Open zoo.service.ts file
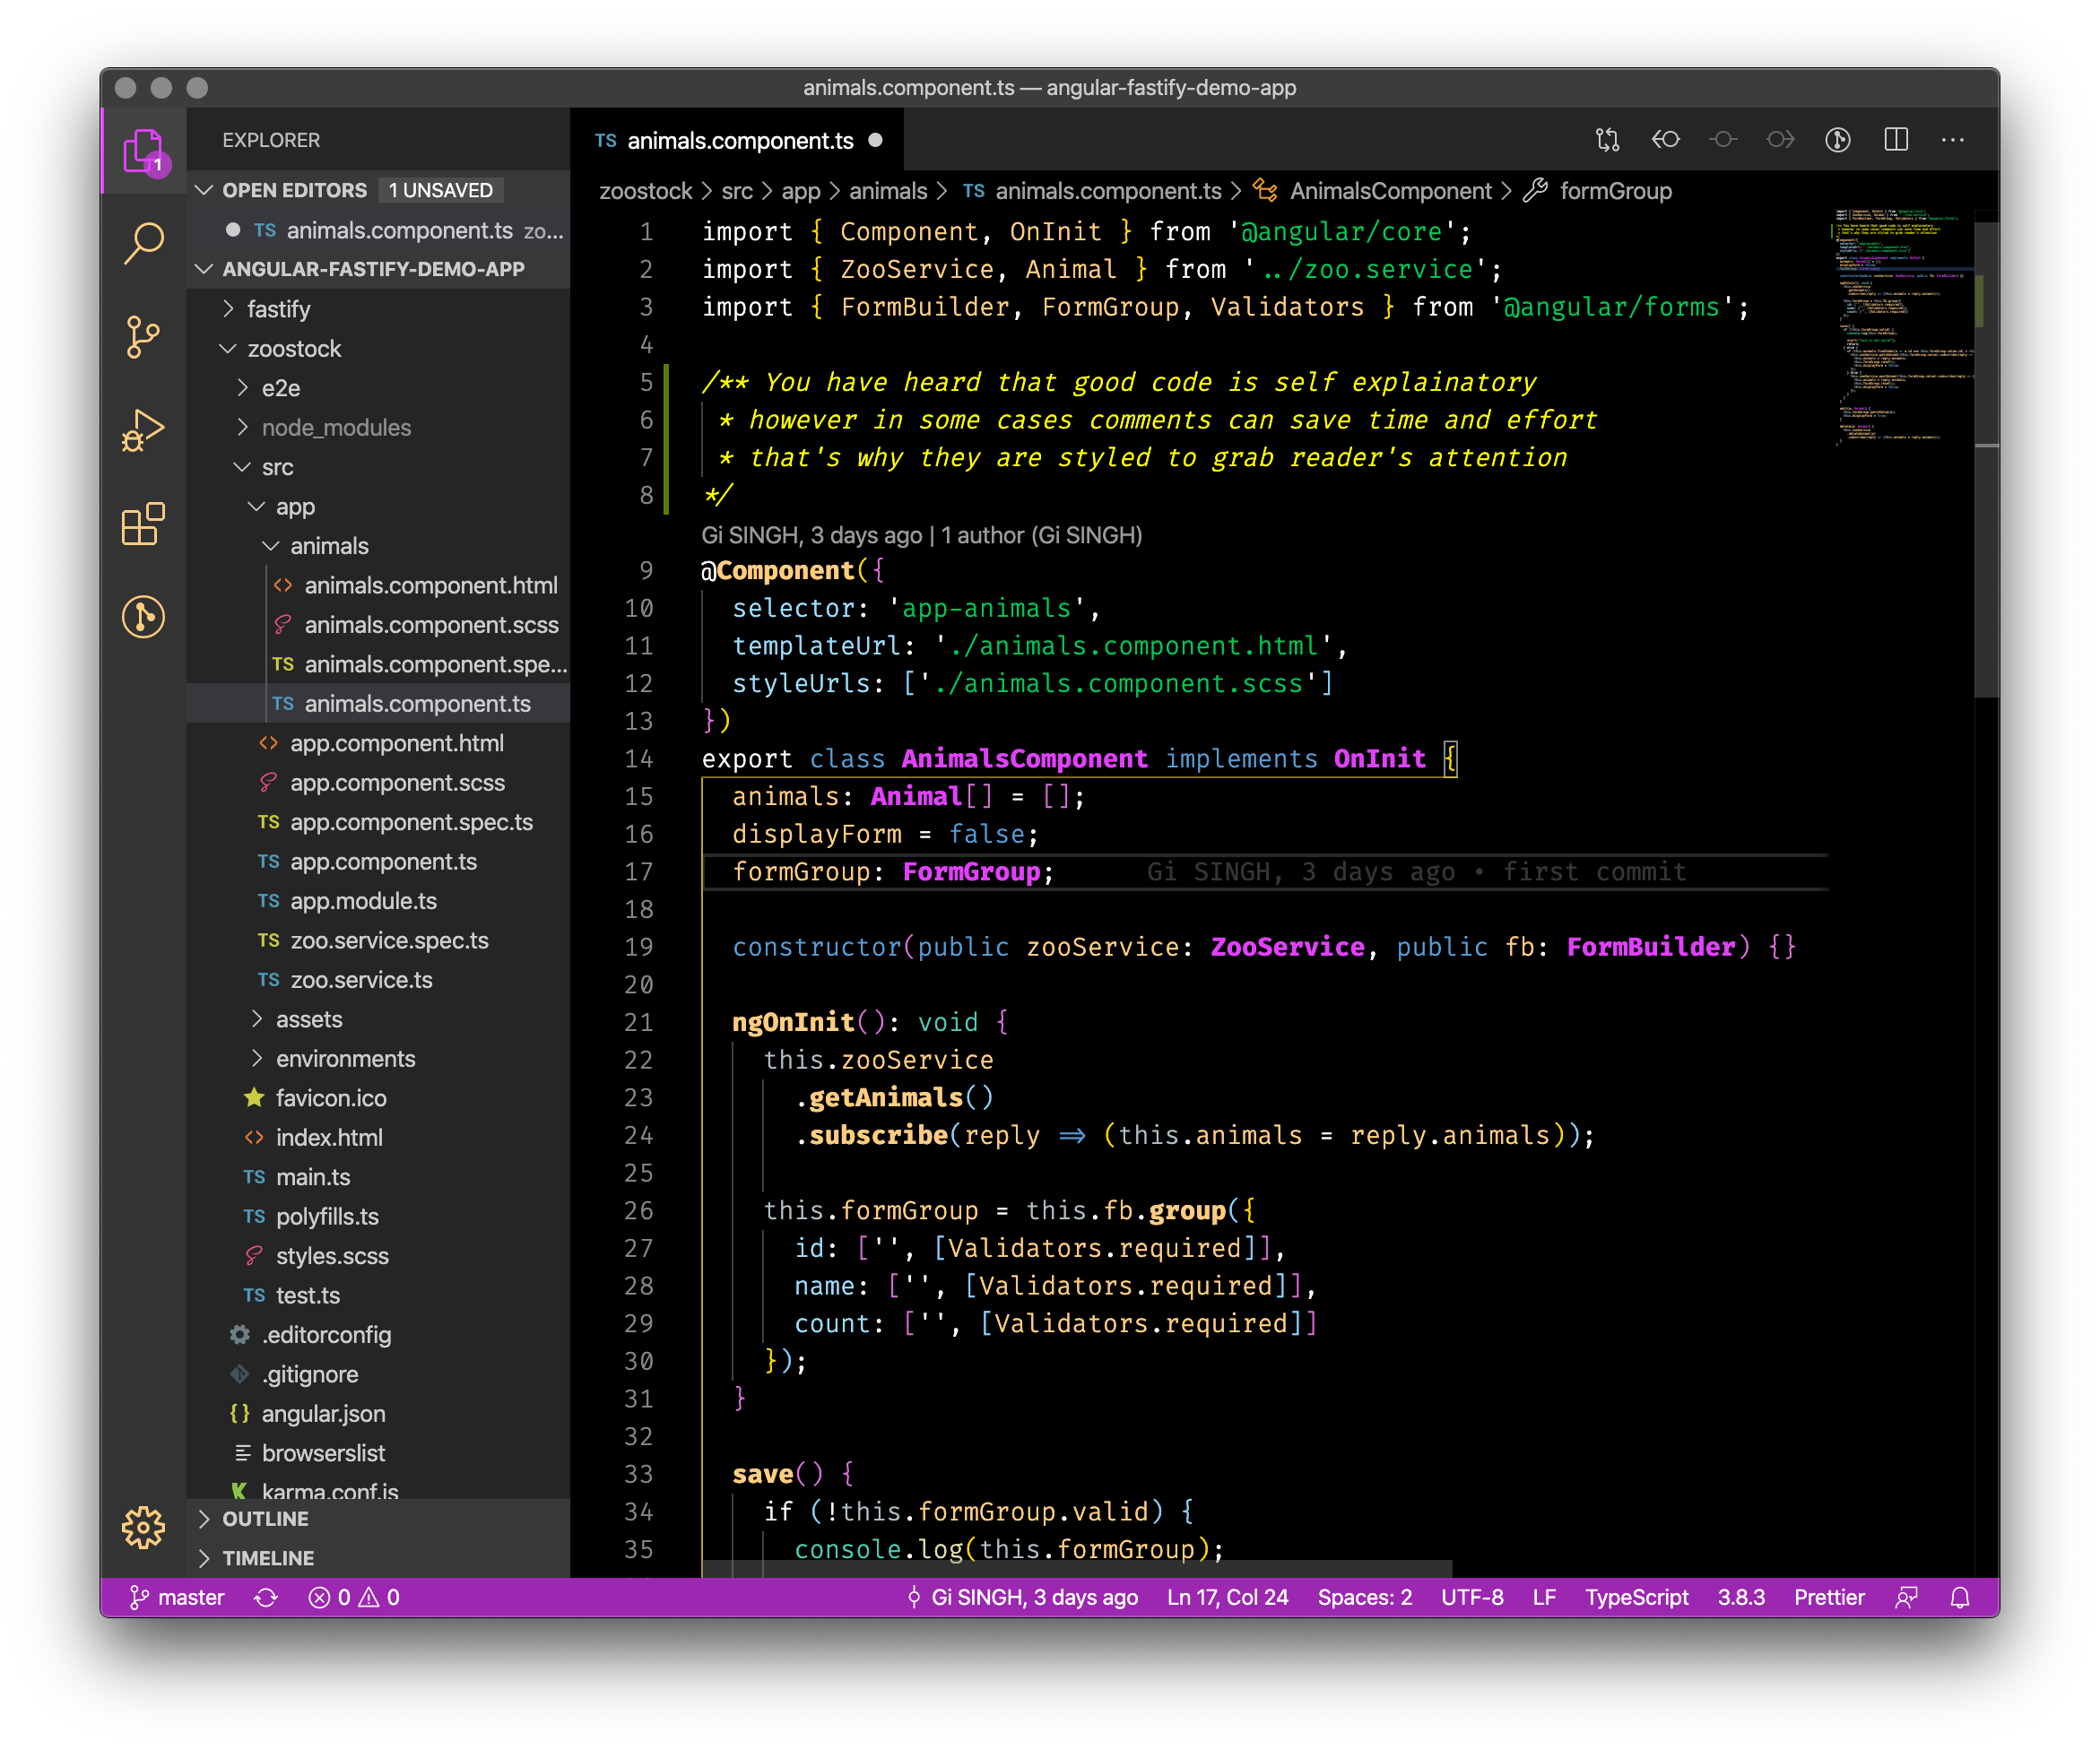The image size is (2100, 1750). [x=379, y=980]
